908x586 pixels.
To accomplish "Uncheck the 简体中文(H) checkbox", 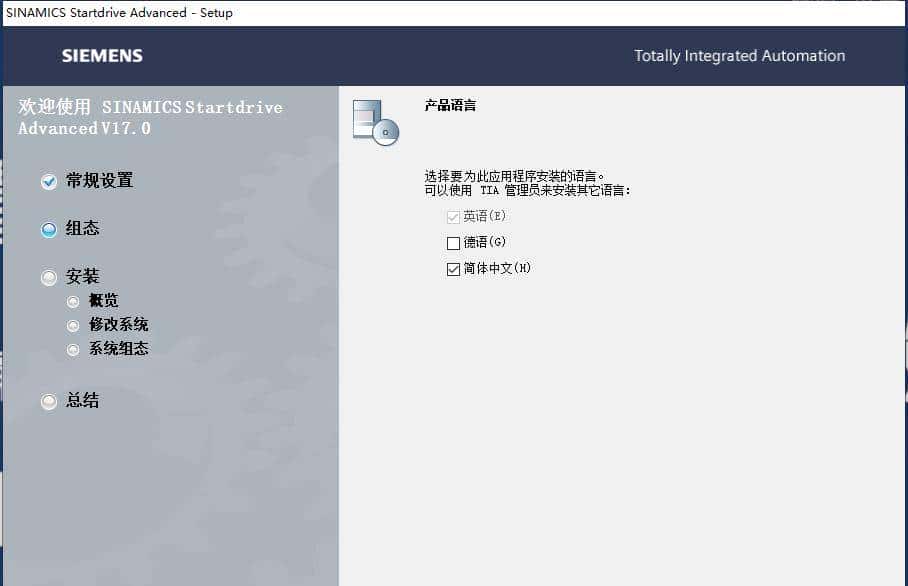I will [x=455, y=268].
